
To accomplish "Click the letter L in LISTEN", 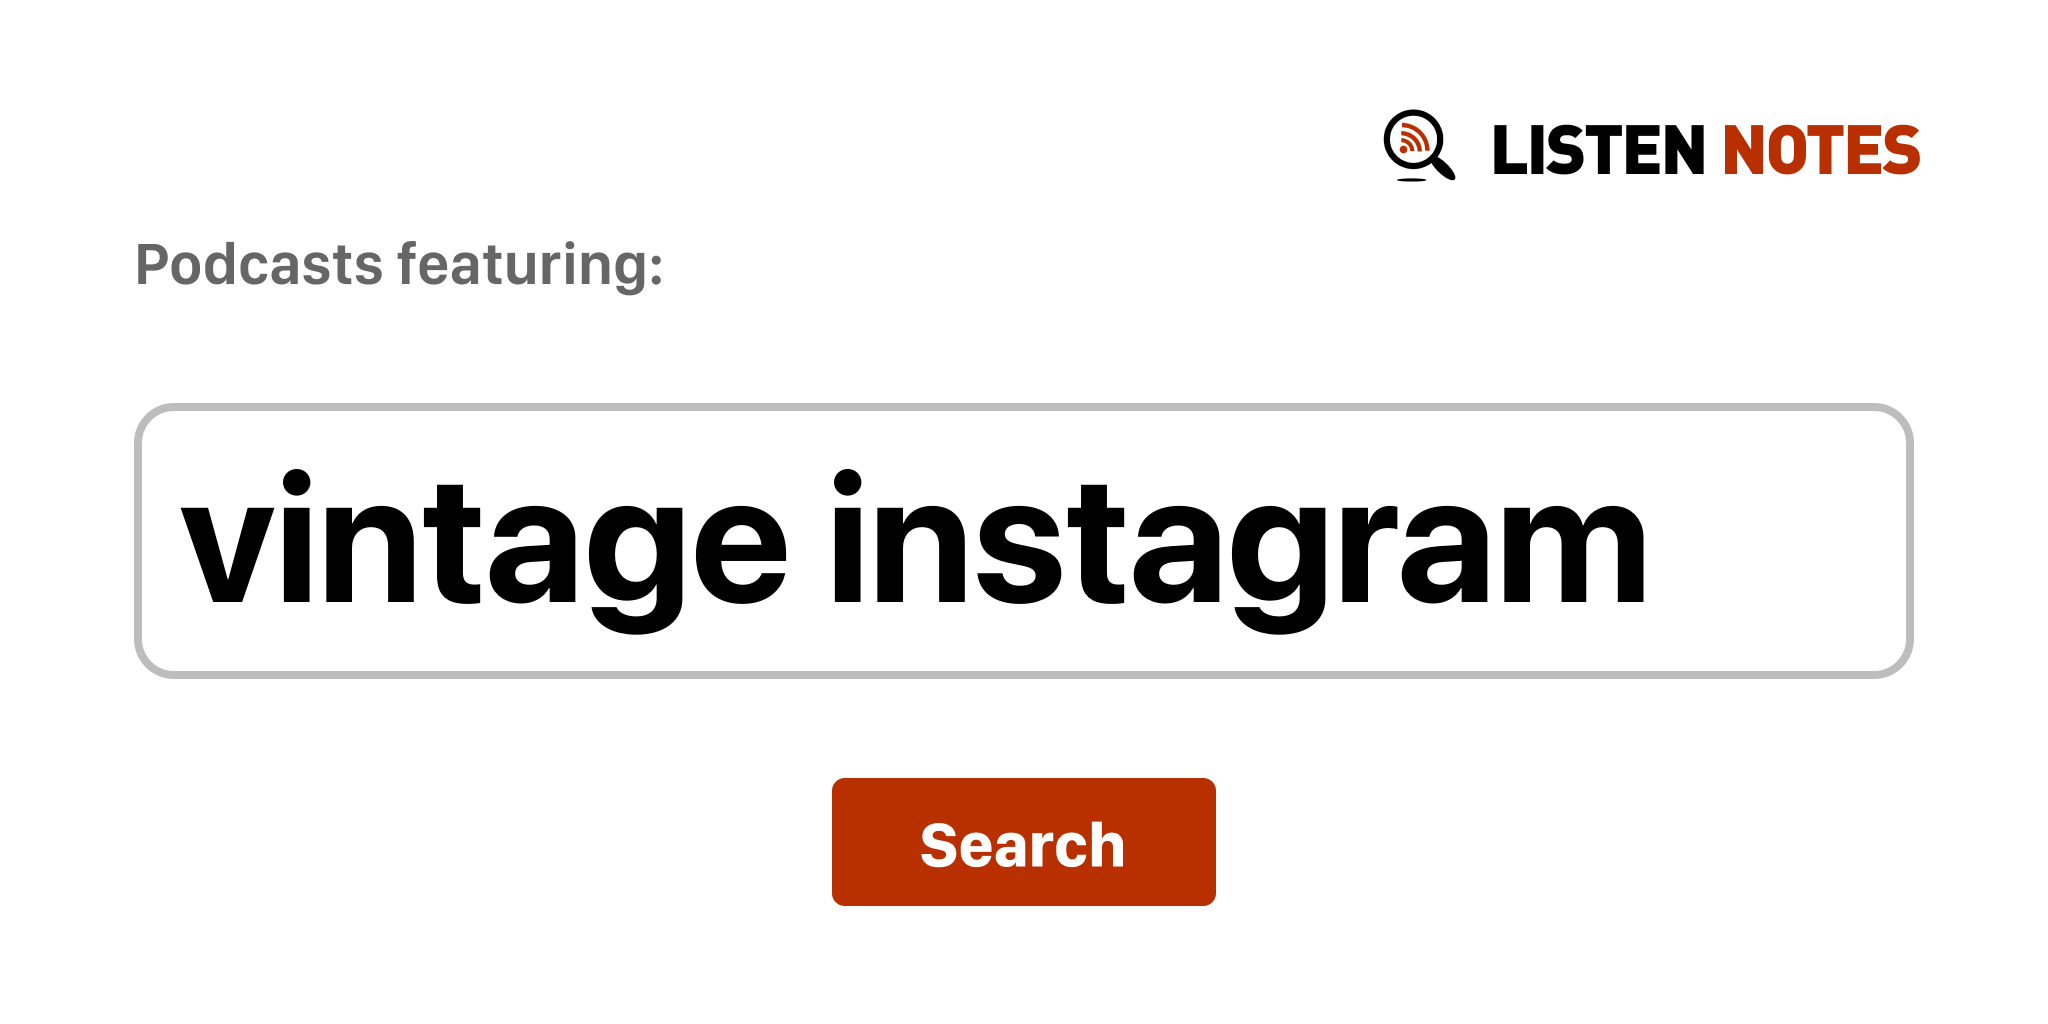I will click(1510, 150).
